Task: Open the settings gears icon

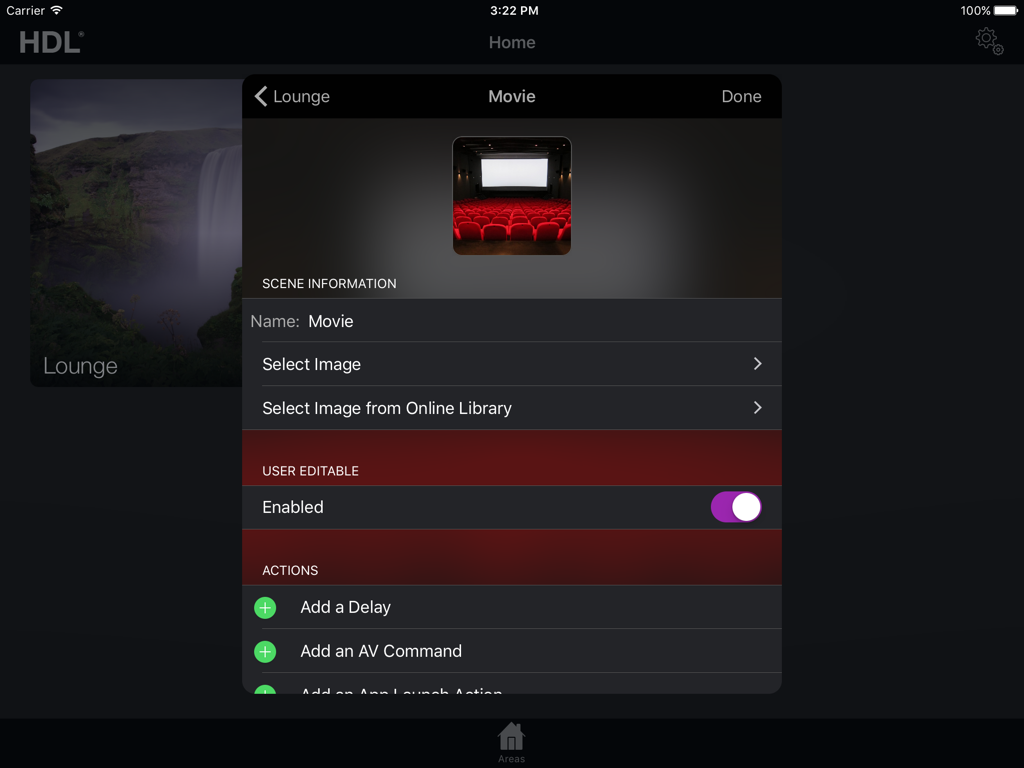Action: click(x=989, y=41)
